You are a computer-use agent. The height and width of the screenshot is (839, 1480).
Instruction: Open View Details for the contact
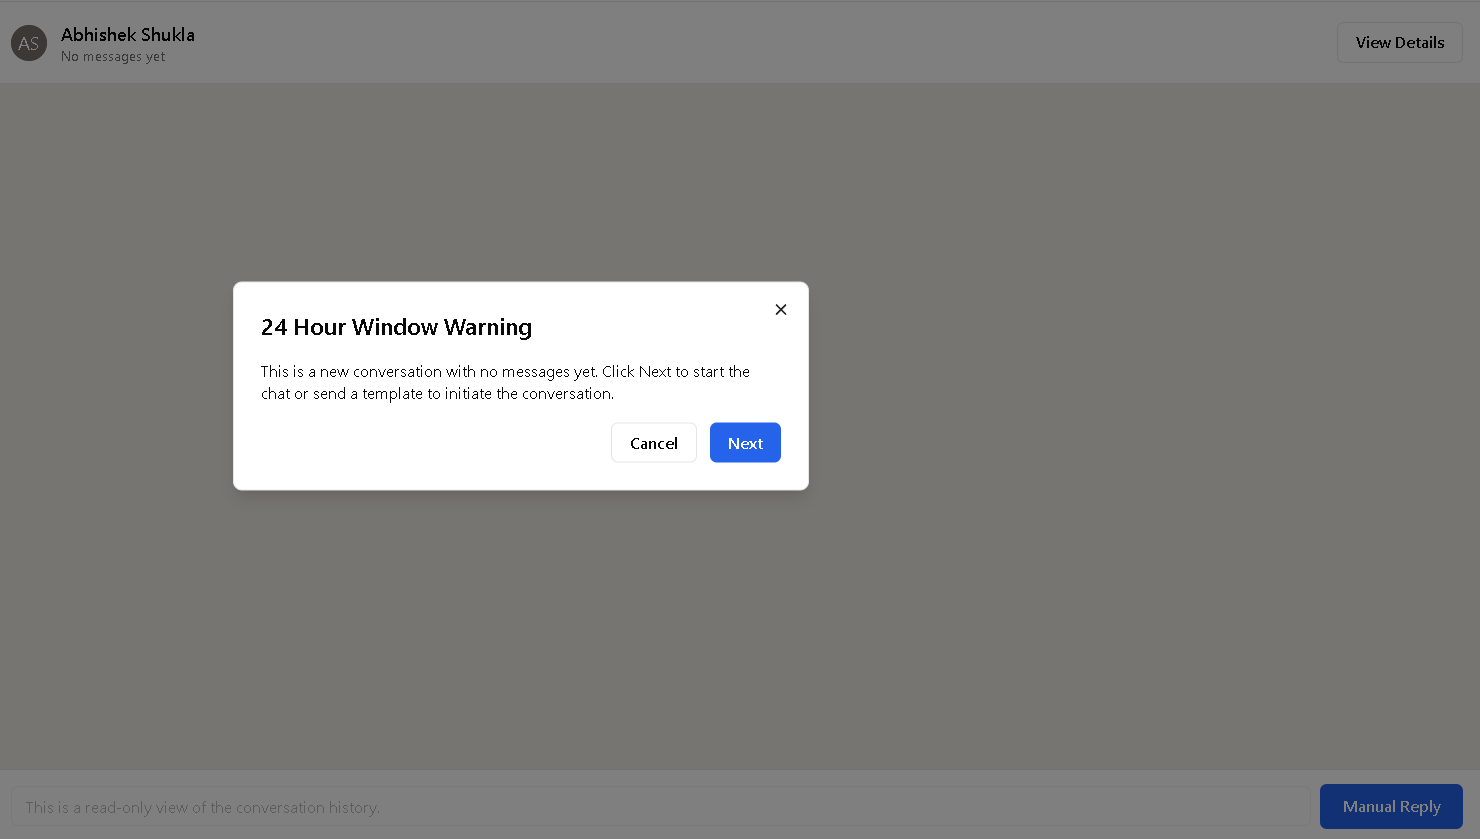[x=1400, y=42]
